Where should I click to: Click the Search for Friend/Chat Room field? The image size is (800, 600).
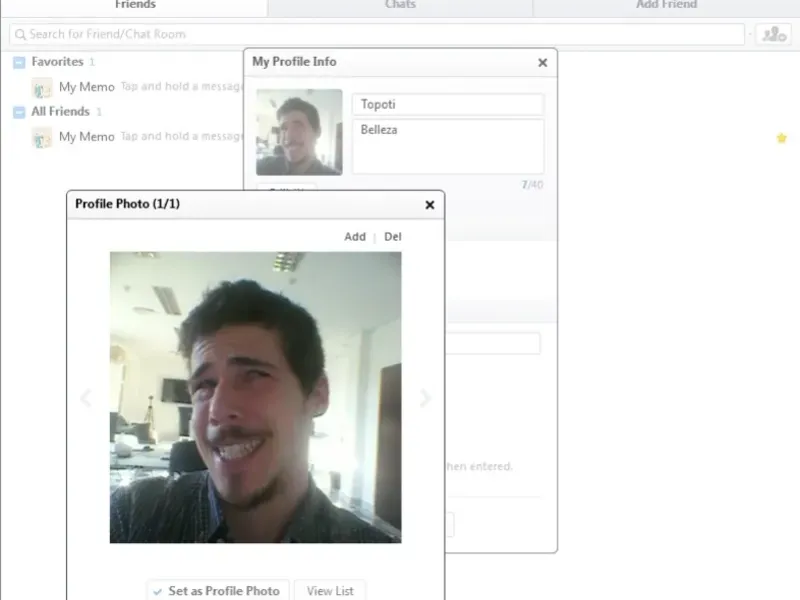[x=377, y=34]
